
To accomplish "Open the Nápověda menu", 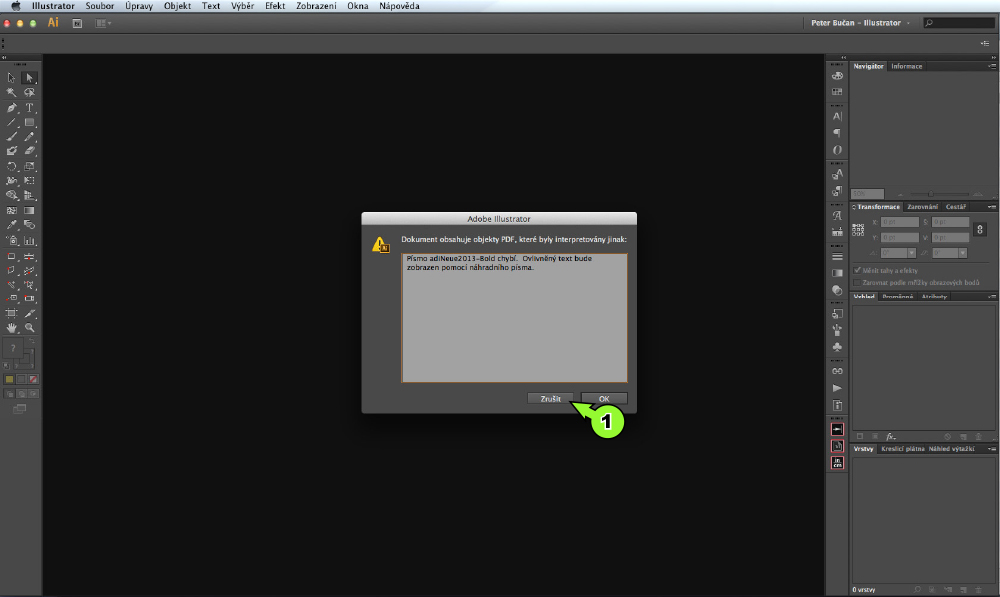I will click(399, 6).
